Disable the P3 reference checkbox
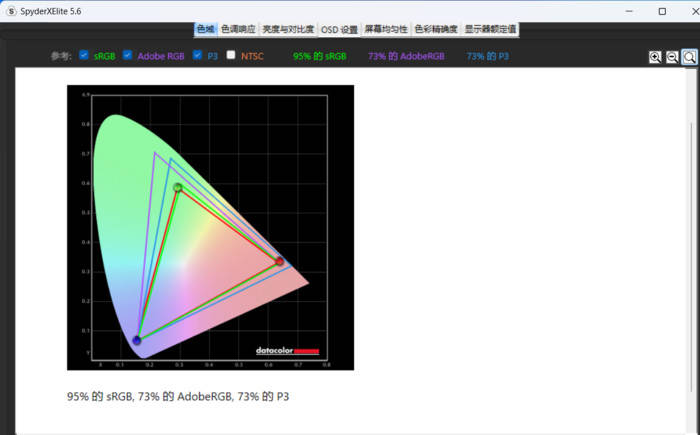This screenshot has width=700, height=435. 197,55
